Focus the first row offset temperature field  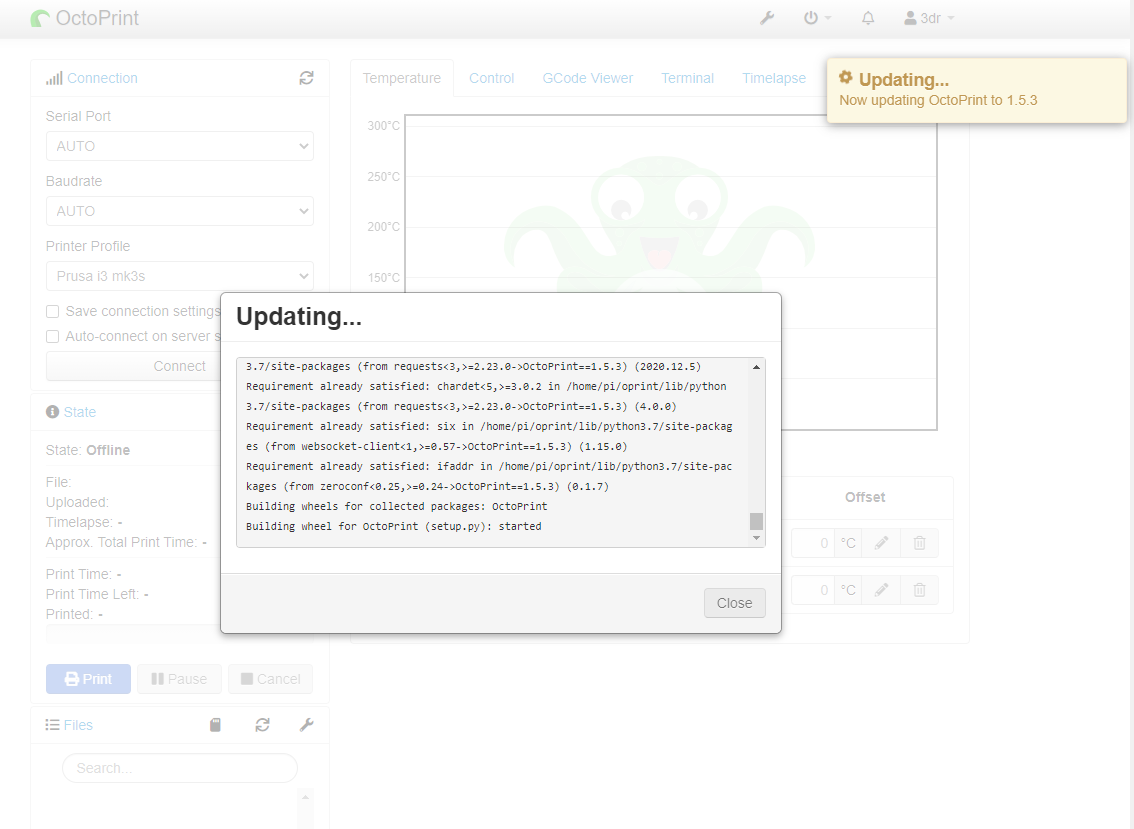click(x=813, y=543)
